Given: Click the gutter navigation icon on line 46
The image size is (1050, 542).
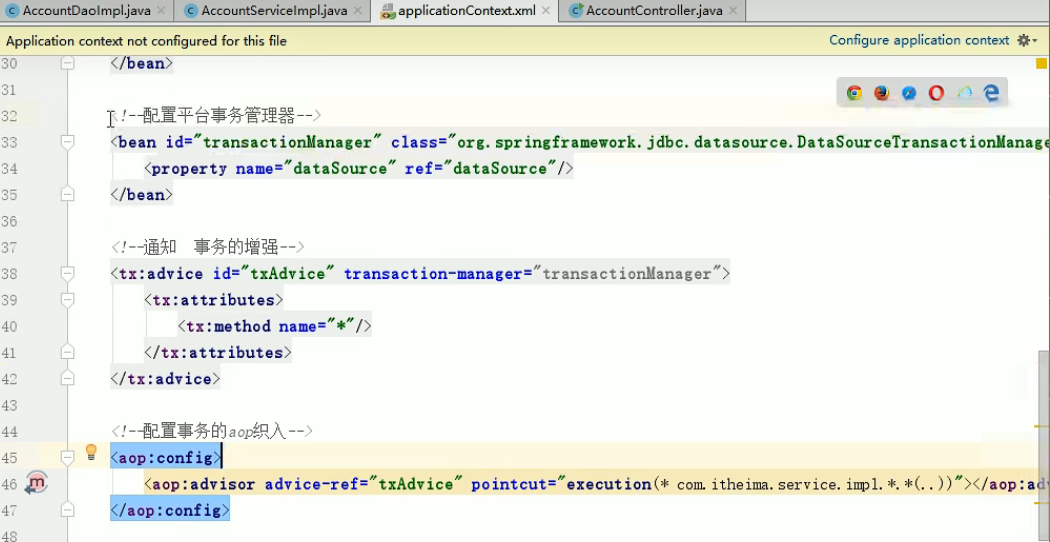Looking at the screenshot, I should (x=36, y=482).
